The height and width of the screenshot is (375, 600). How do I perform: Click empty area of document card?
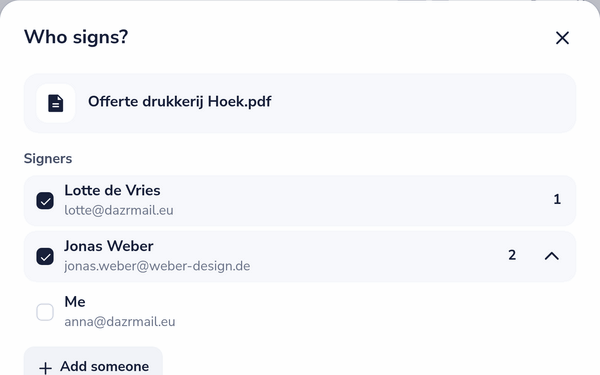pyautogui.click(x=421, y=103)
